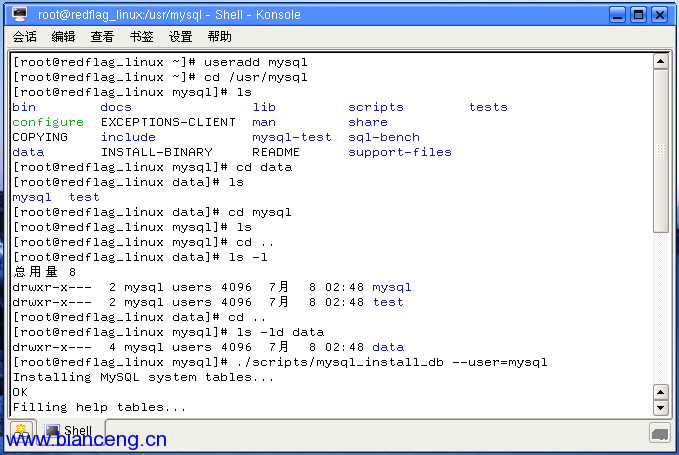Screen dimensions: 679x455
Task: Click the 'docs' directory name
Action: coord(116,107)
